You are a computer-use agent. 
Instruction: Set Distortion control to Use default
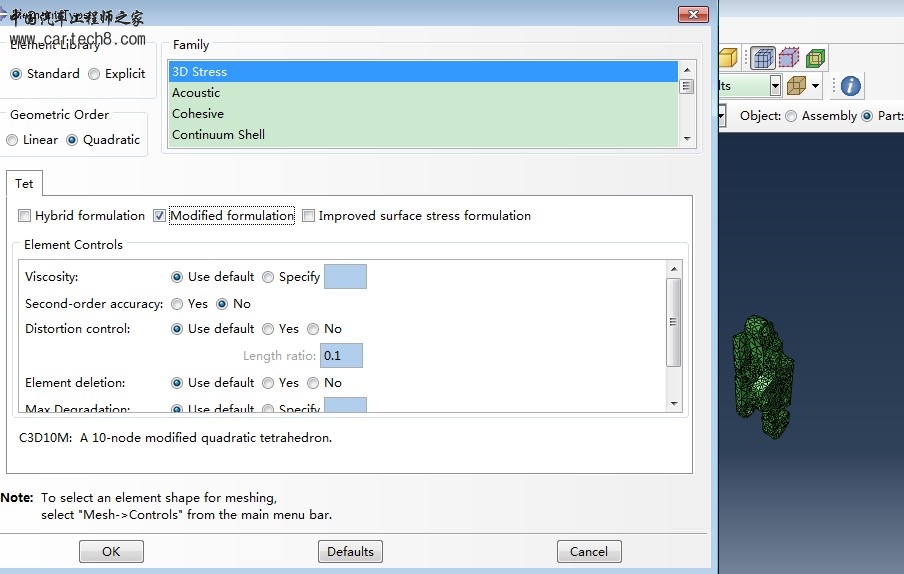click(177, 329)
